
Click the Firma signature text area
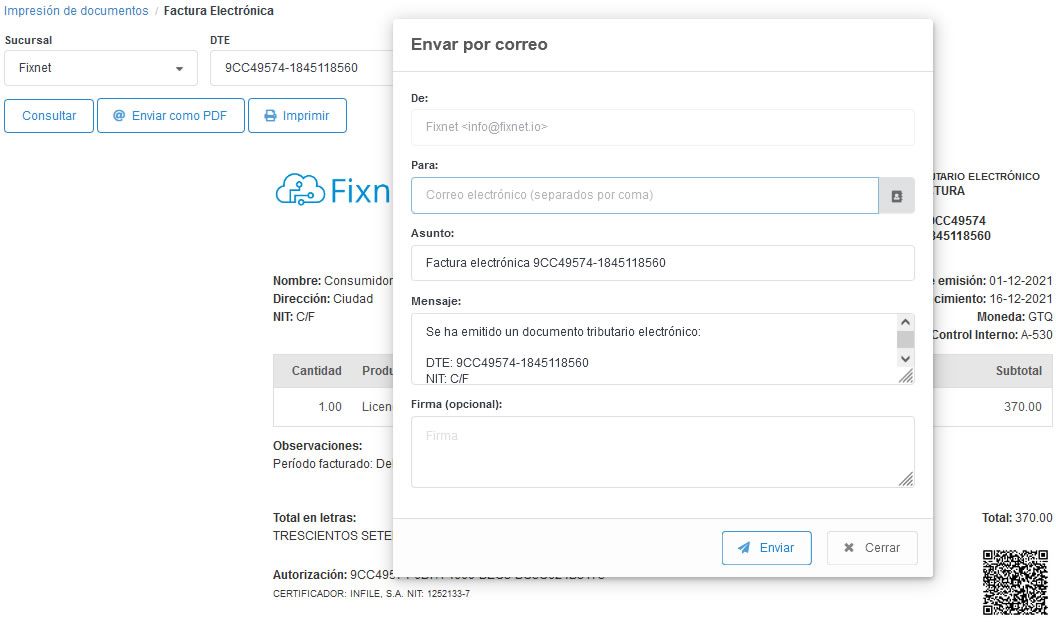click(x=662, y=452)
